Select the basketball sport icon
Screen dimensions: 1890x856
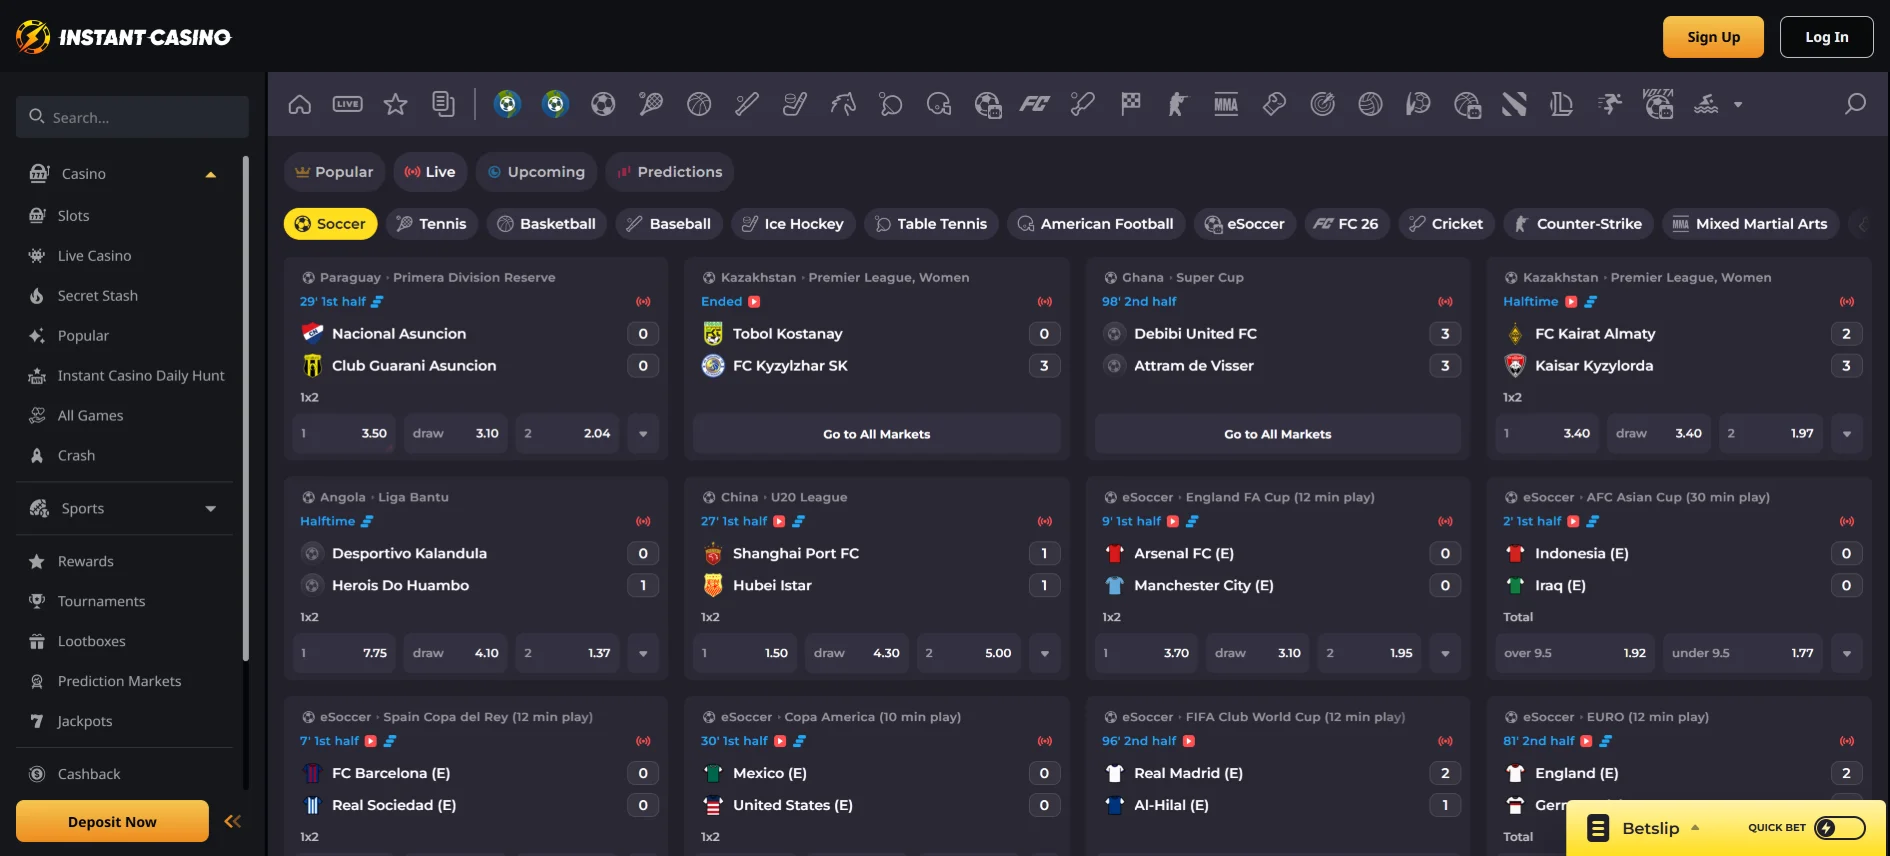pyautogui.click(x=699, y=104)
